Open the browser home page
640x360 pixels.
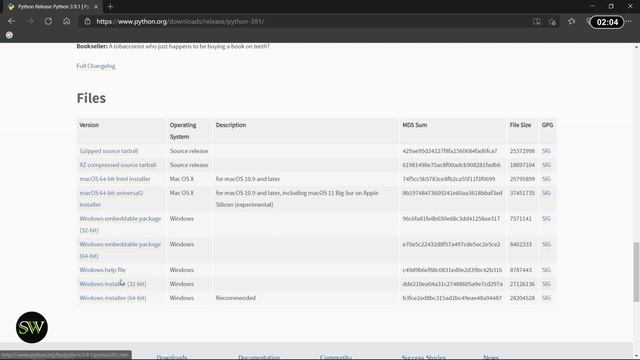tap(67, 21)
